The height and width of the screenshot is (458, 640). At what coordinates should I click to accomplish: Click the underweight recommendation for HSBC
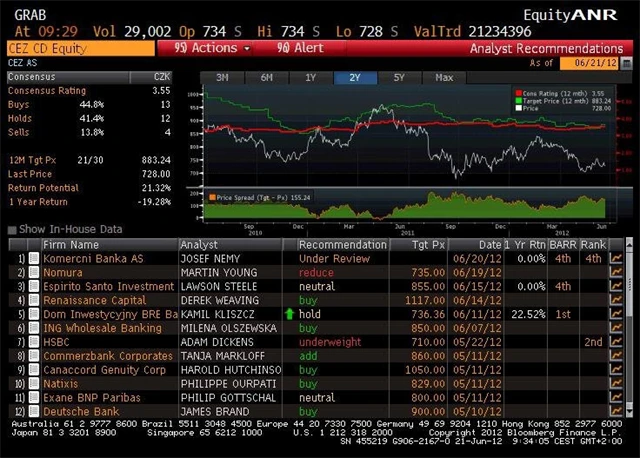(330, 342)
